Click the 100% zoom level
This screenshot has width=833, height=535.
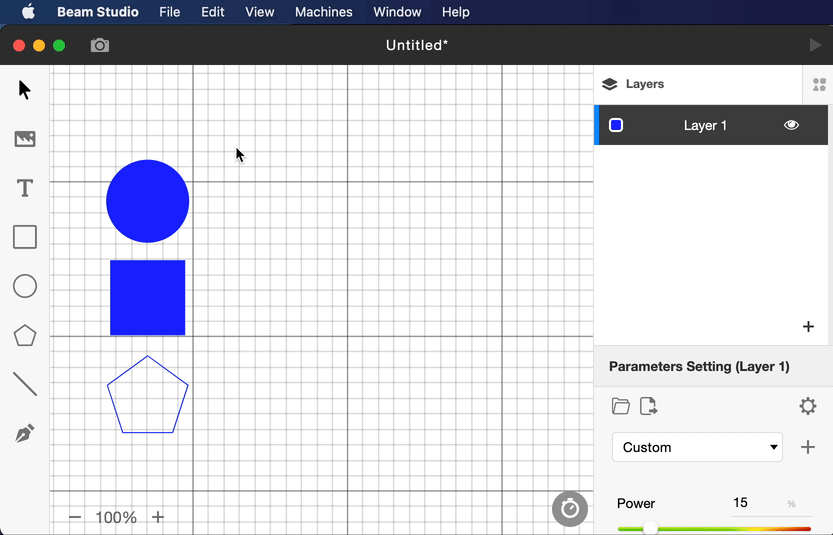[x=116, y=517]
